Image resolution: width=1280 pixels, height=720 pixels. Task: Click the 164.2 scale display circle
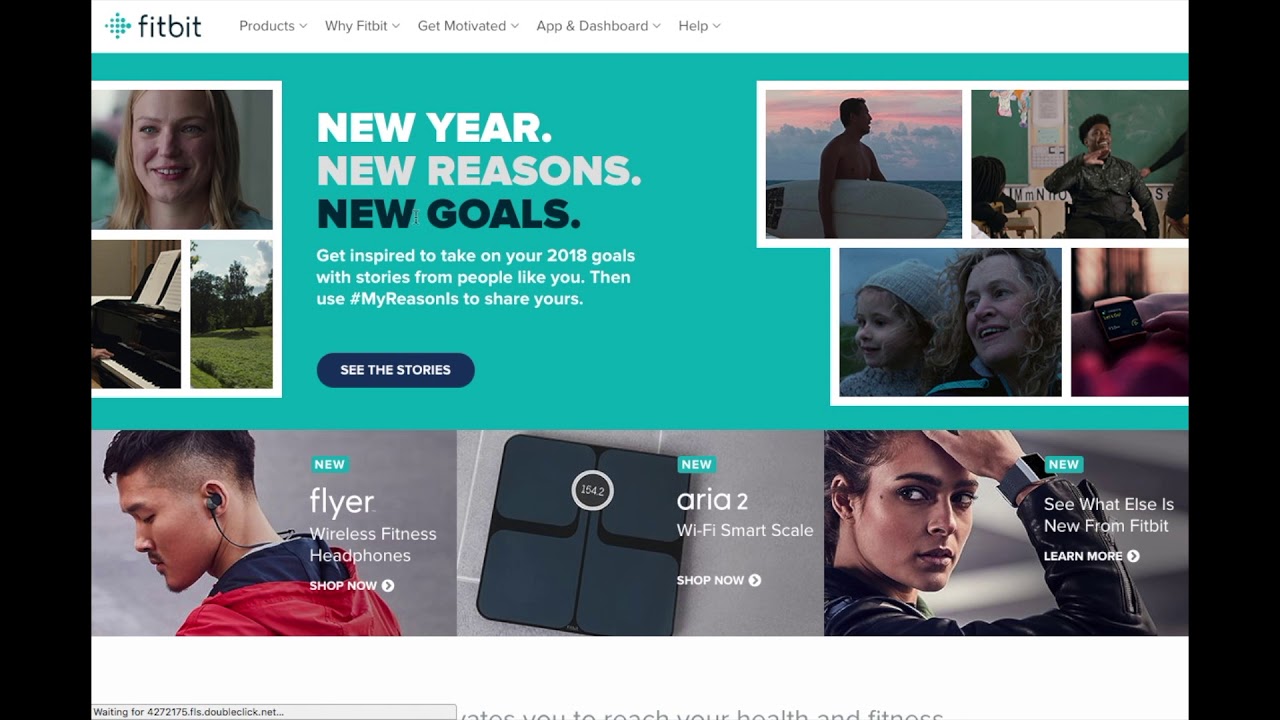coord(591,490)
